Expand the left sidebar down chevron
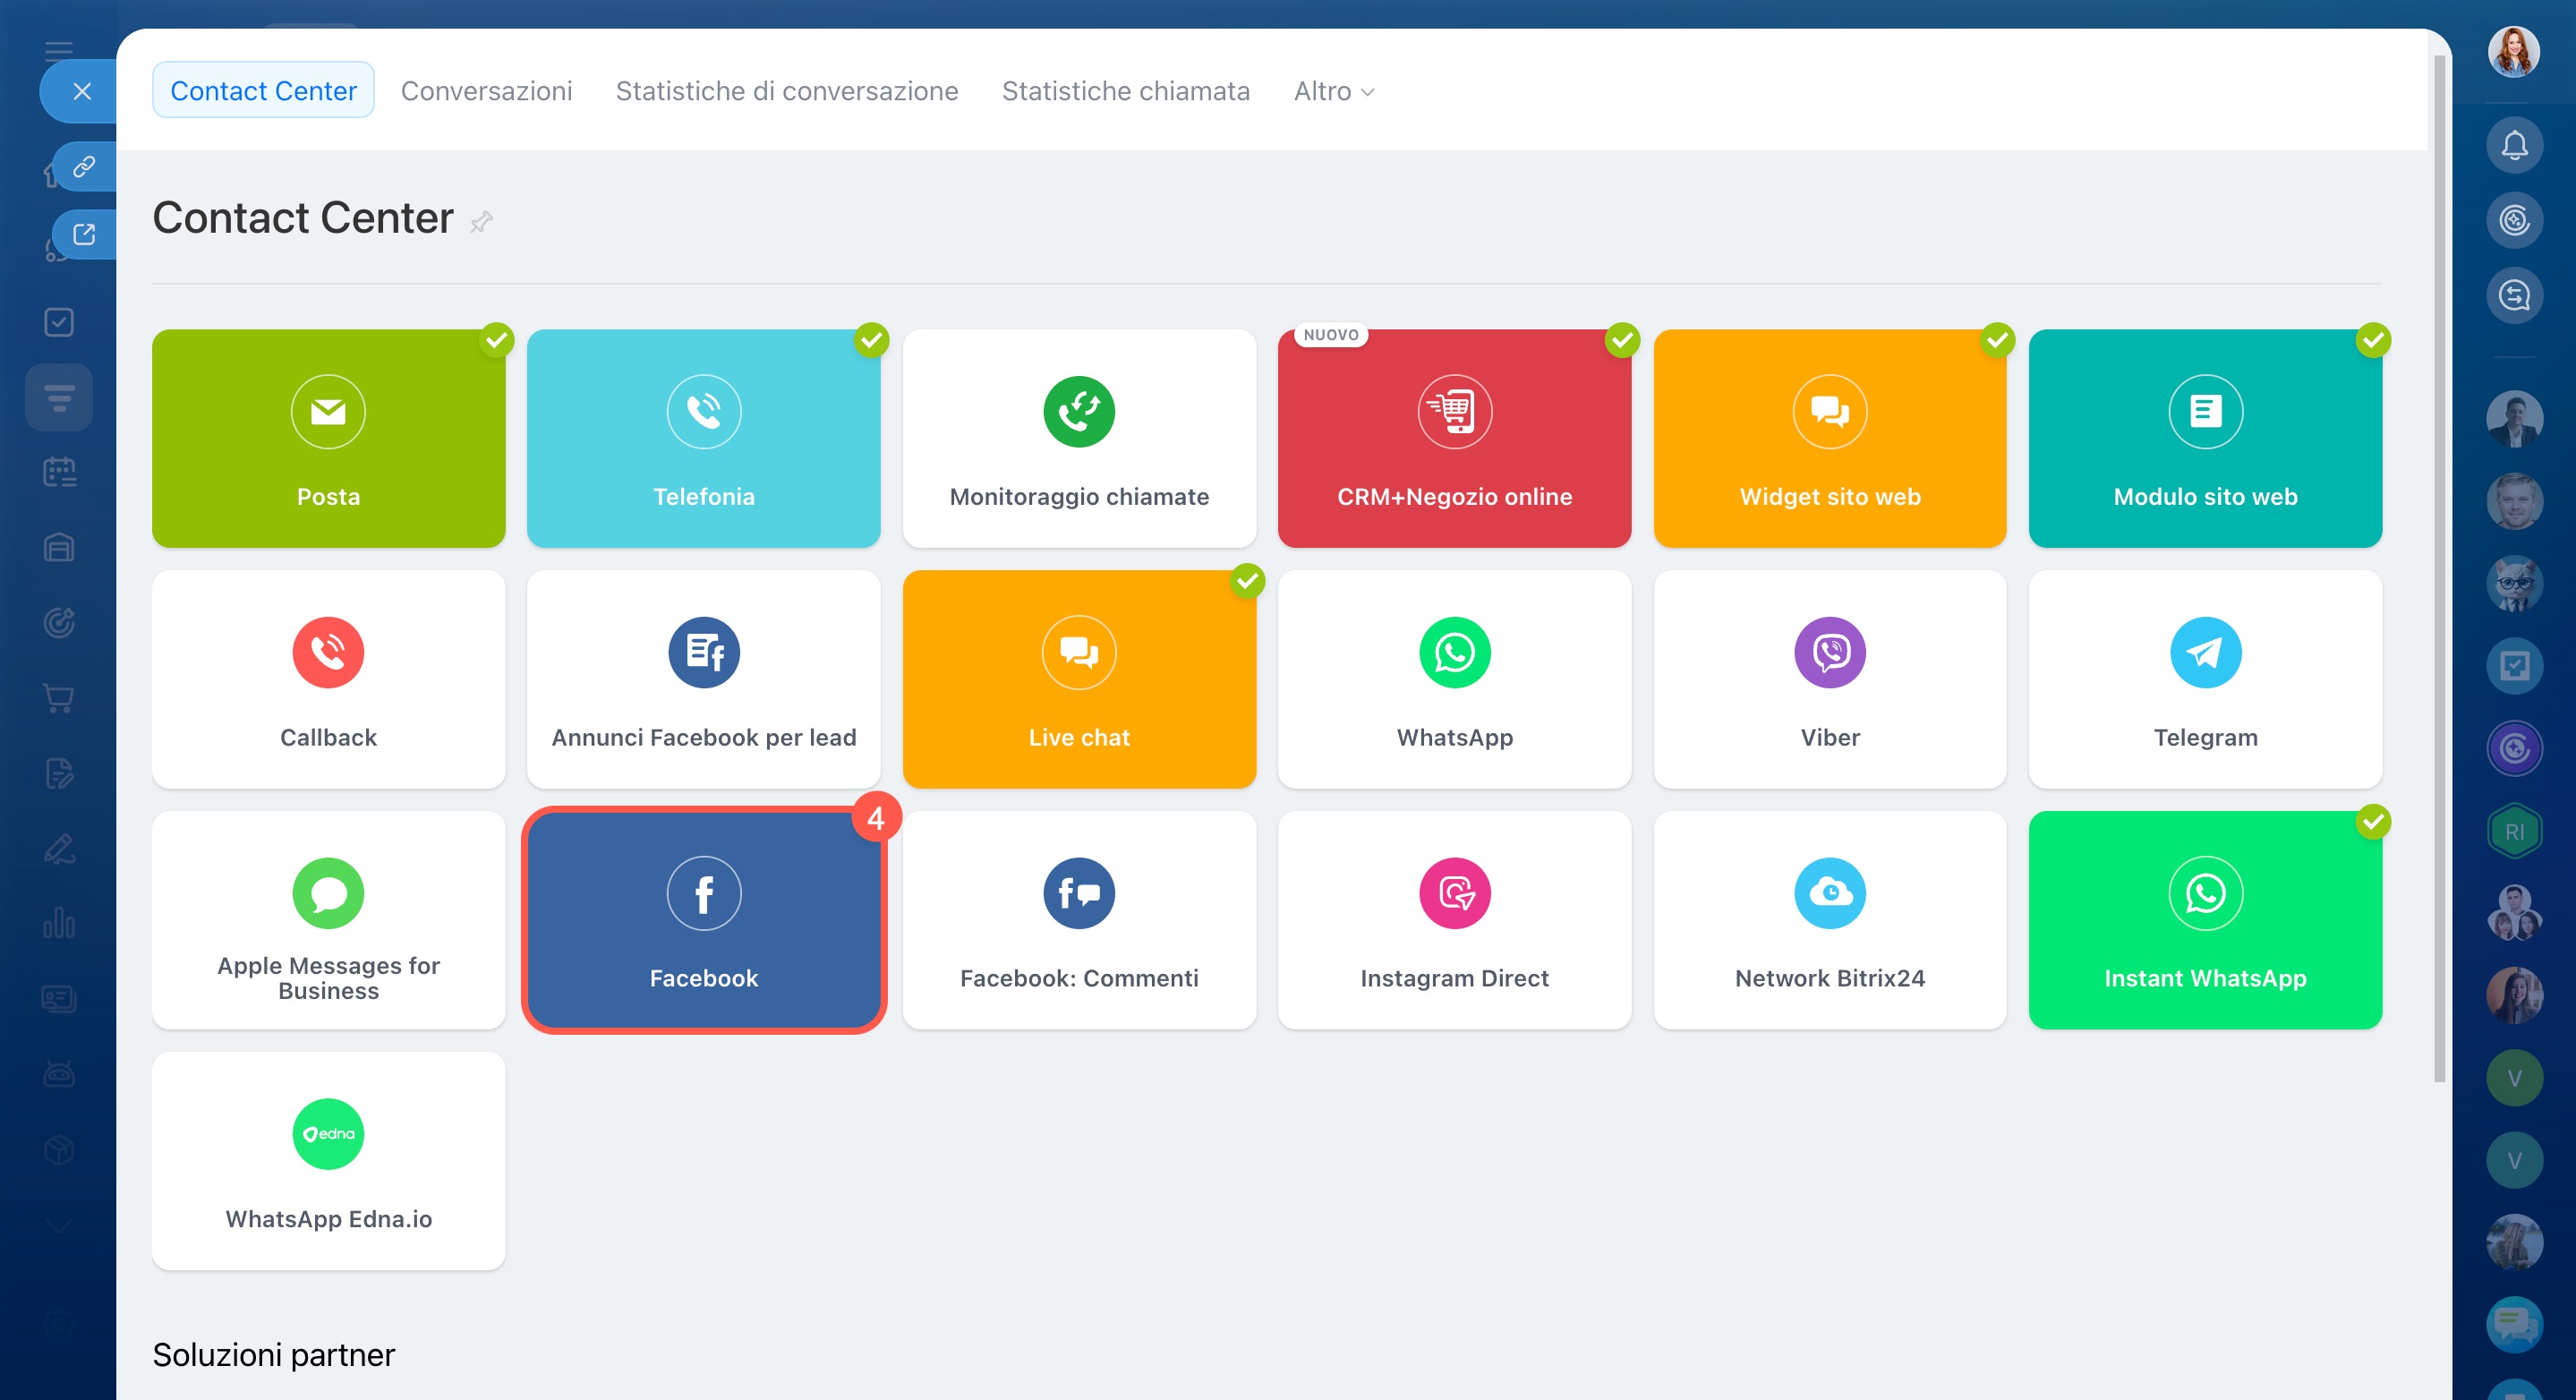The width and height of the screenshot is (2576, 1400). [x=58, y=1226]
